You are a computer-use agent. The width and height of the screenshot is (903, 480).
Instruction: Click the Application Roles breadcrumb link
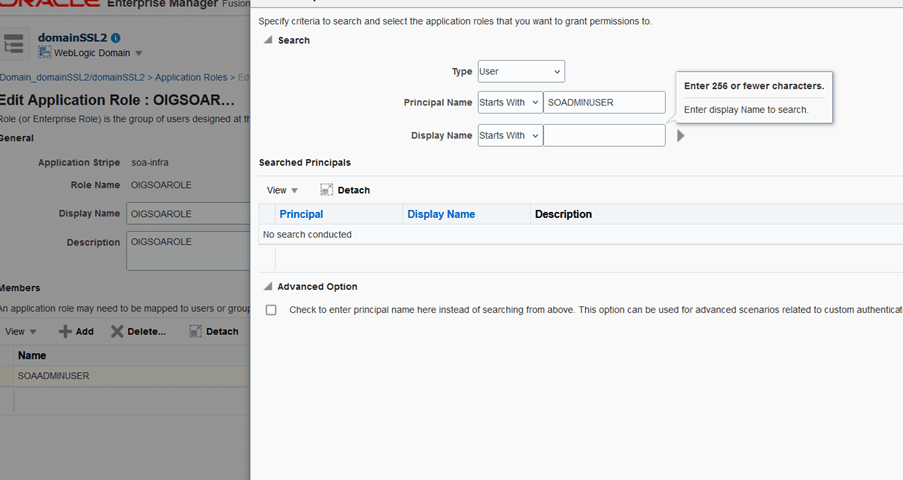[x=191, y=77]
